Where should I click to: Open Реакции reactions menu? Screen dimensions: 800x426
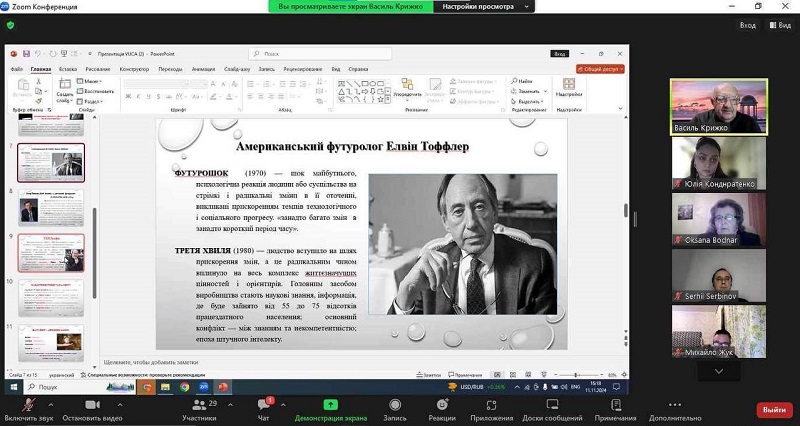pyautogui.click(x=442, y=410)
